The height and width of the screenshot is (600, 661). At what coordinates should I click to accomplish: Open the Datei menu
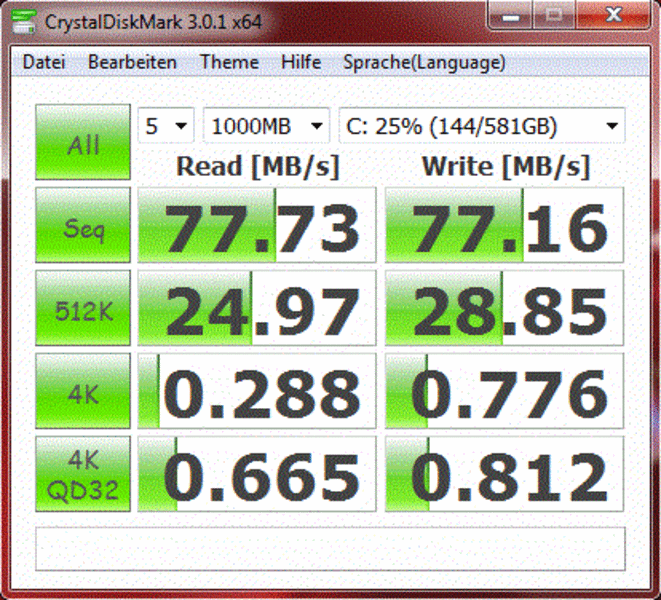click(x=44, y=62)
